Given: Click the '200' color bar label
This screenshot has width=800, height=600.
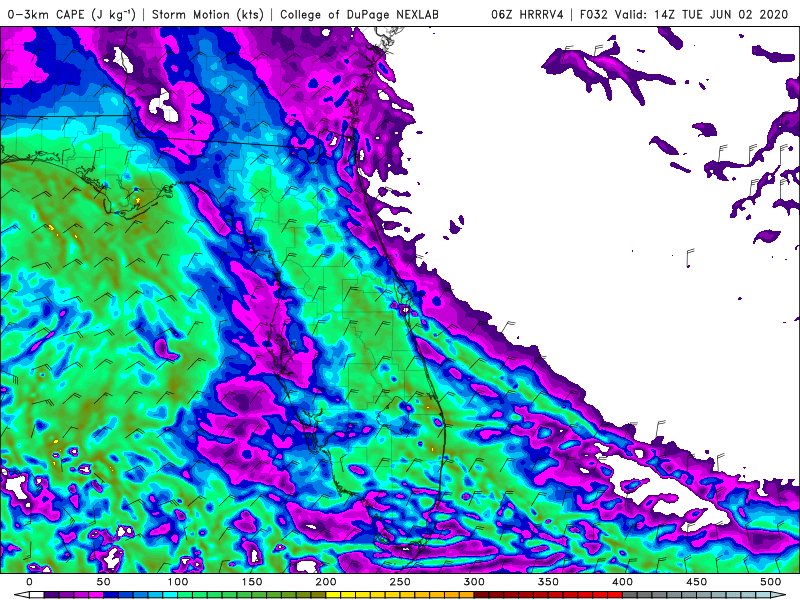Looking at the screenshot, I should pyautogui.click(x=326, y=582).
